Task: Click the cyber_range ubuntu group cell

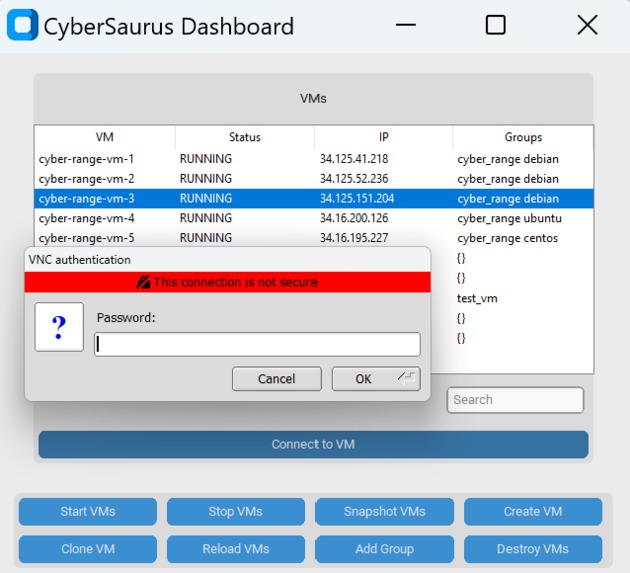Action: click(509, 218)
